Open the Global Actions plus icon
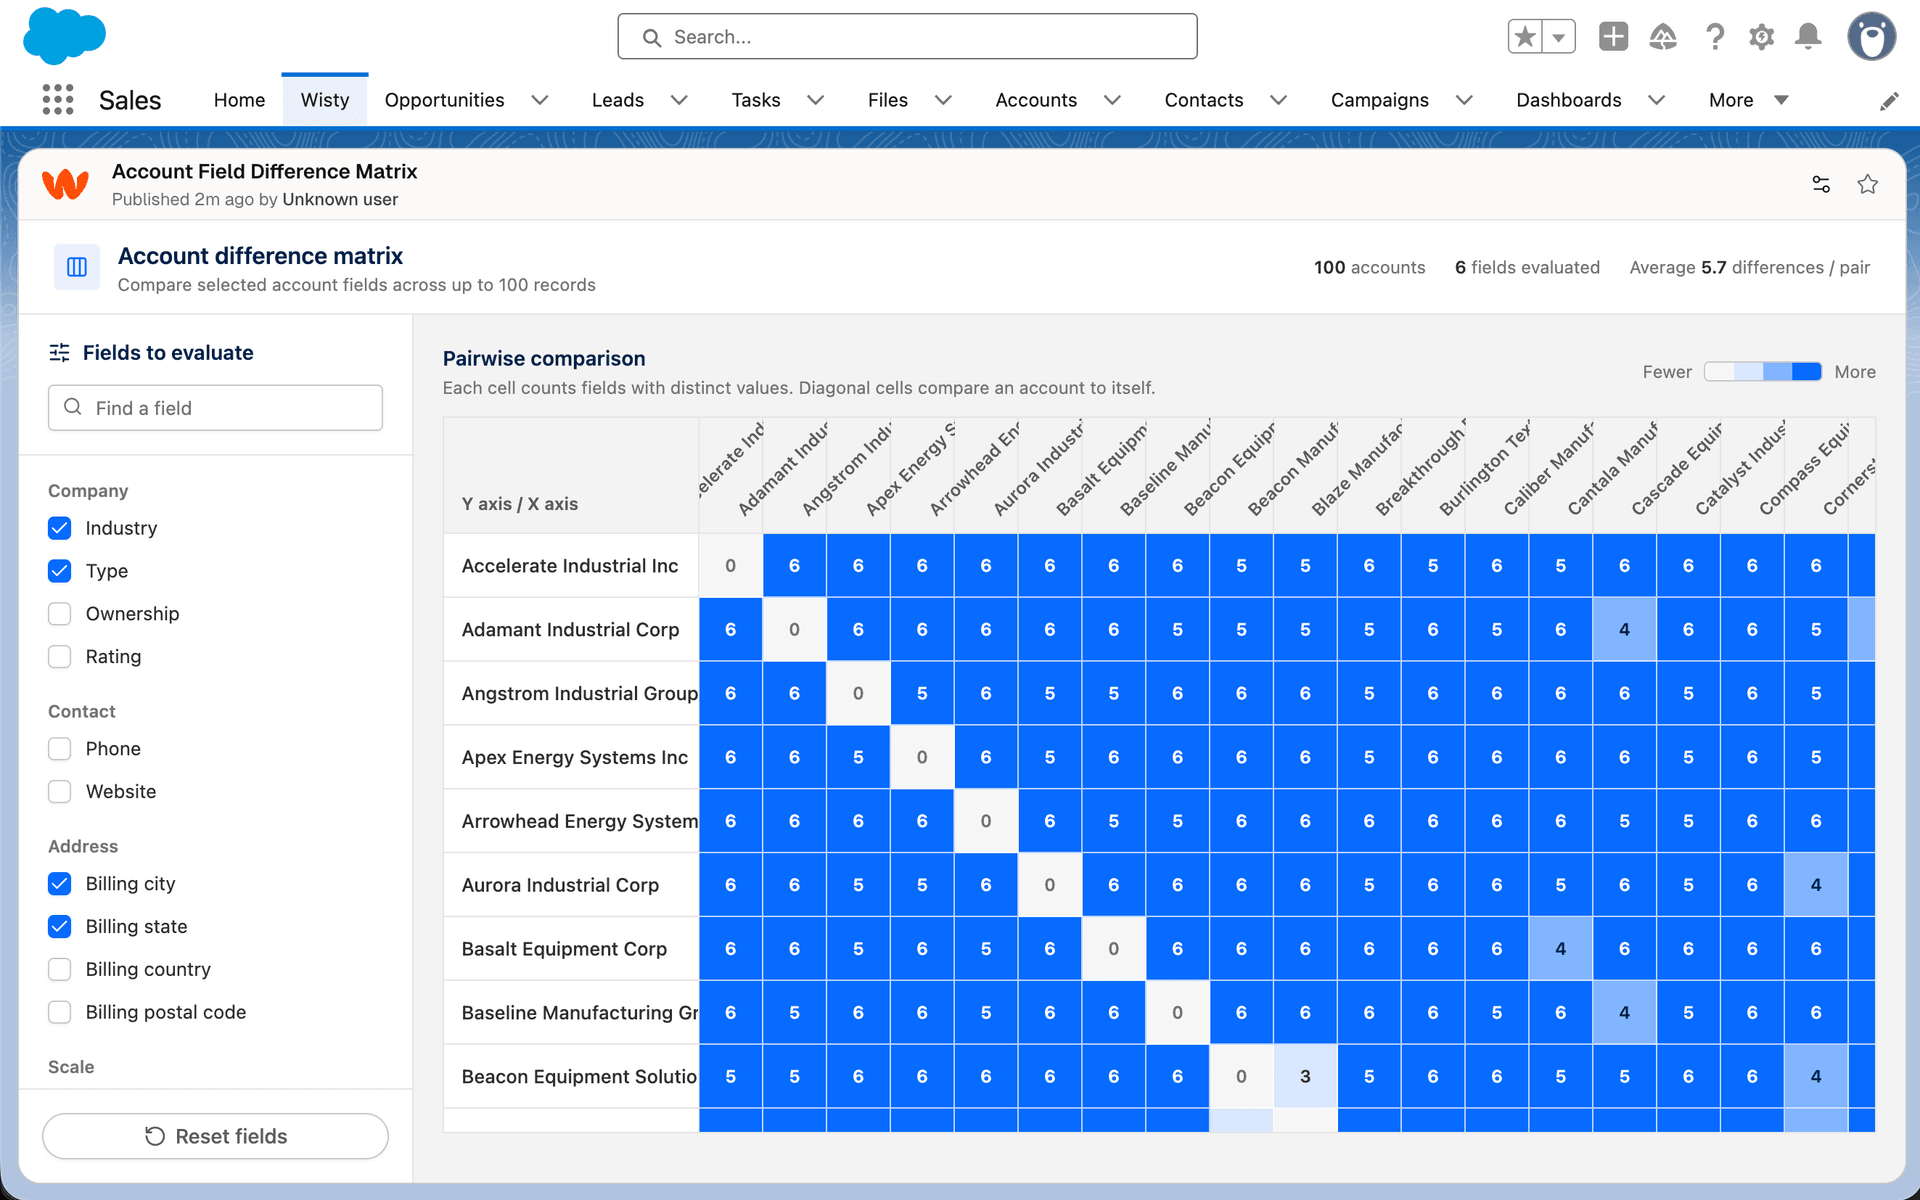The width and height of the screenshot is (1920, 1200). tap(1613, 37)
